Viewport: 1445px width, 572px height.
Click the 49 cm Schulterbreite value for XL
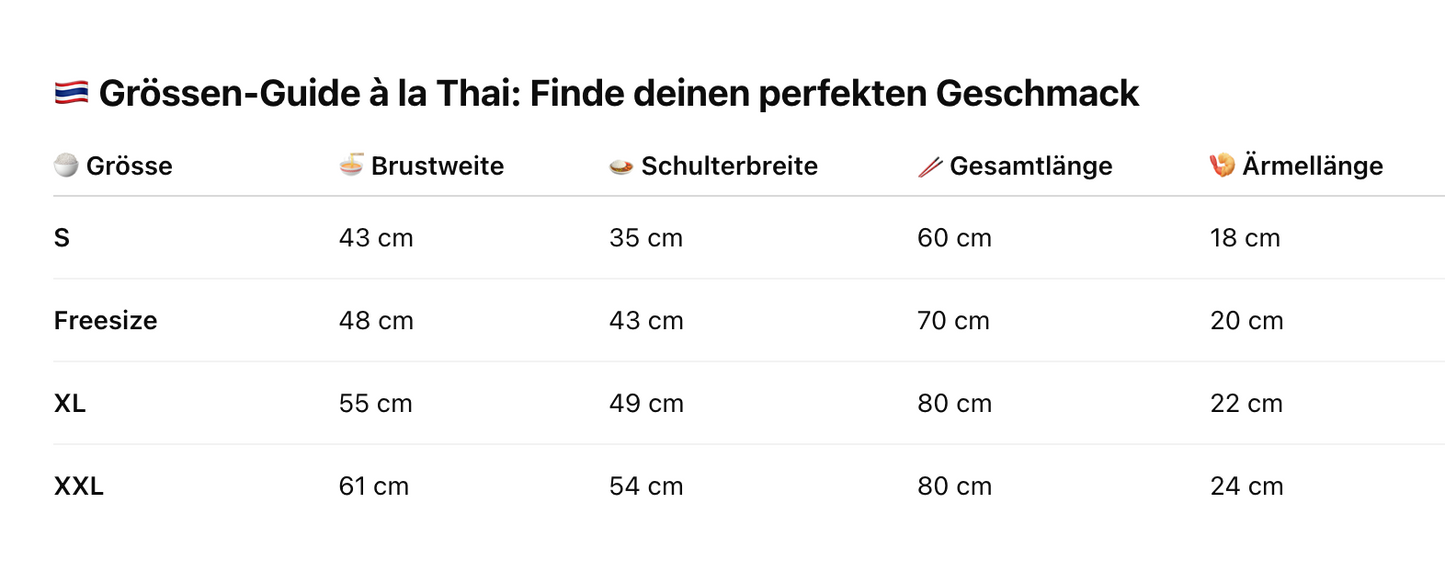click(646, 404)
